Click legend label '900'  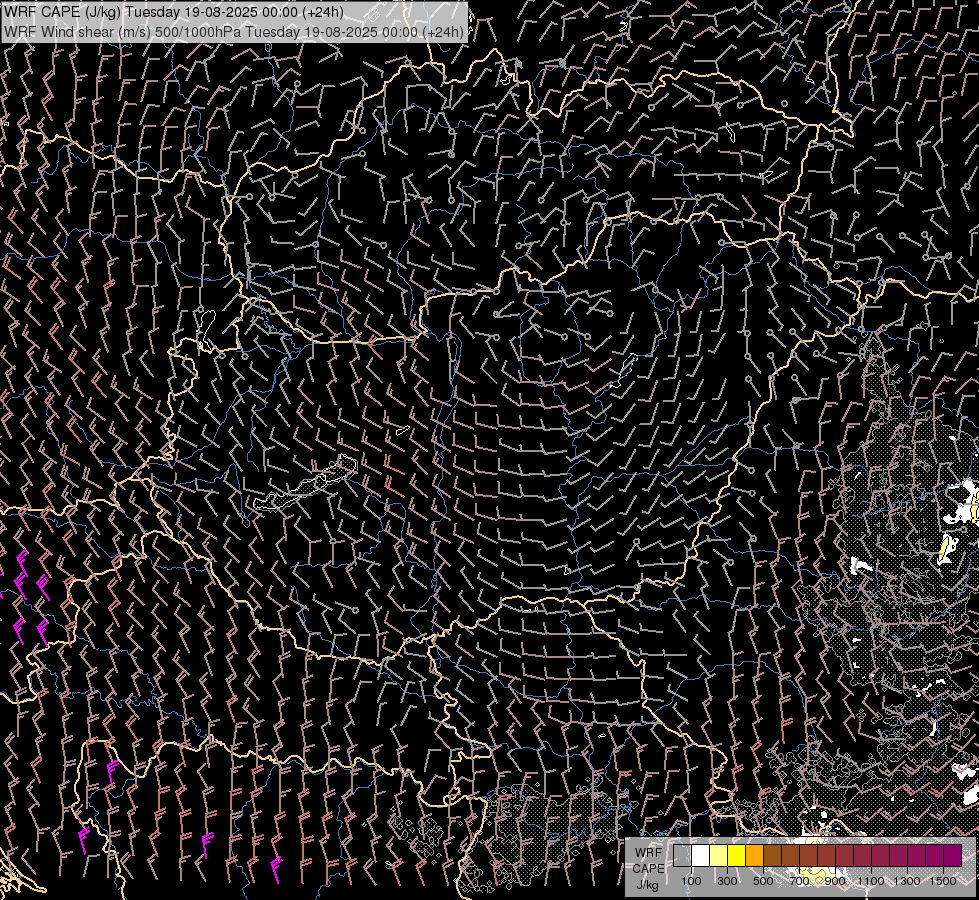click(835, 881)
